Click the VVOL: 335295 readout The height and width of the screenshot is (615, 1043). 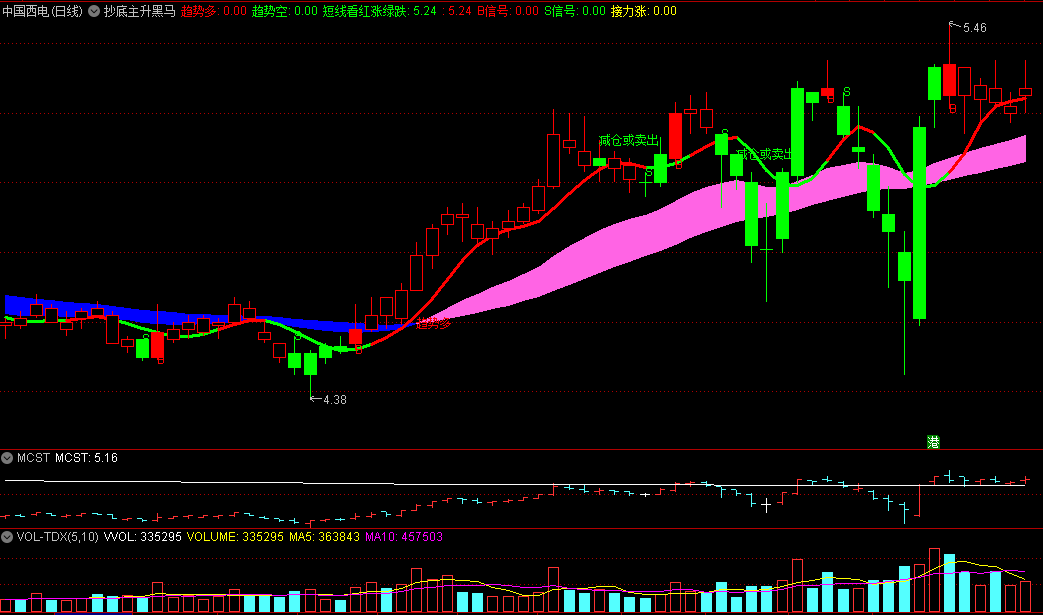[x=143, y=537]
